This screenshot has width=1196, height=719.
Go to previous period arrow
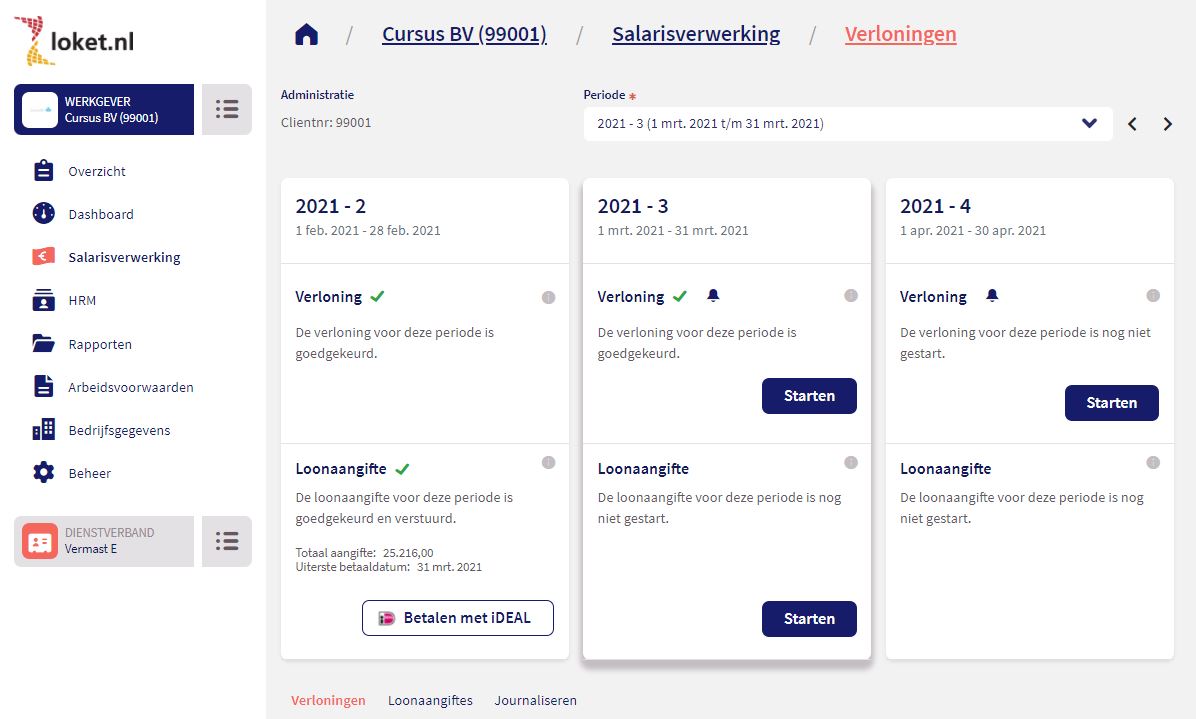click(1132, 124)
